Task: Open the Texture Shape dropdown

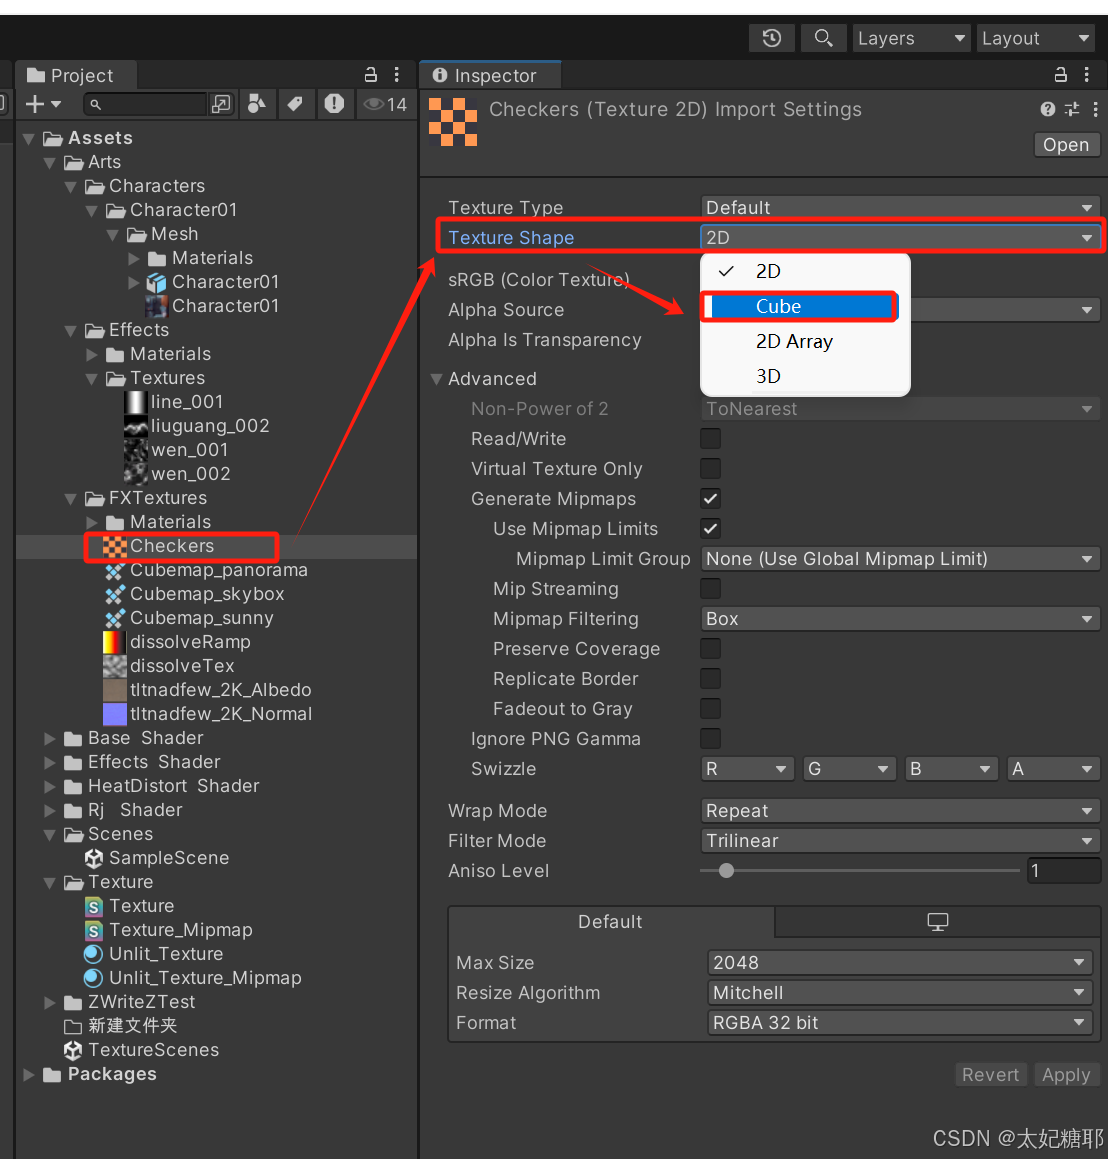Action: tap(900, 237)
